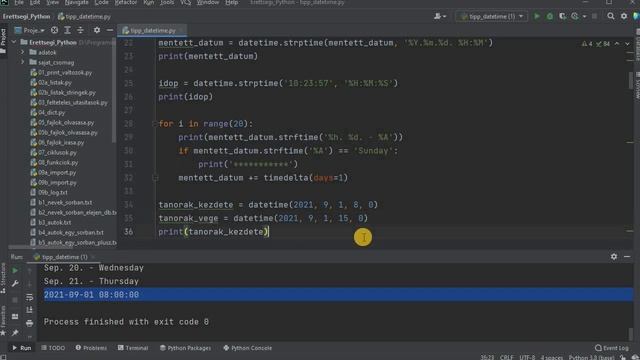640x360 pixels.
Task: Pin the Run tab
Action: 15,333
